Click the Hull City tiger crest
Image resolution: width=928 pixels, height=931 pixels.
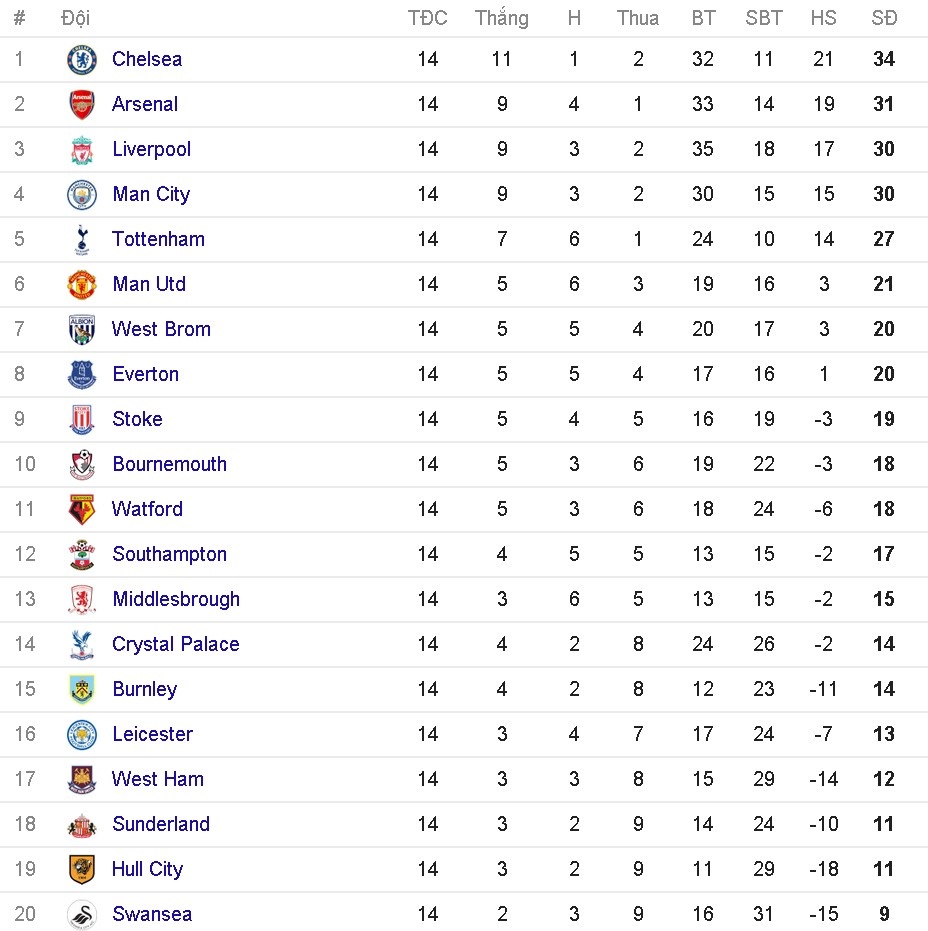click(82, 870)
